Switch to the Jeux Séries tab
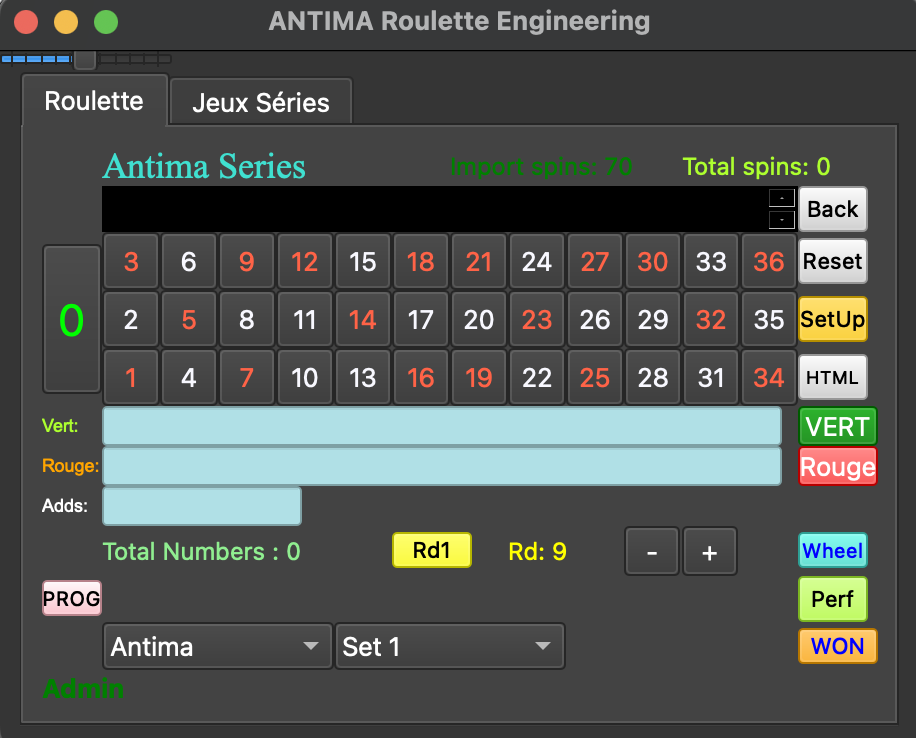The width and height of the screenshot is (916, 738). click(260, 101)
